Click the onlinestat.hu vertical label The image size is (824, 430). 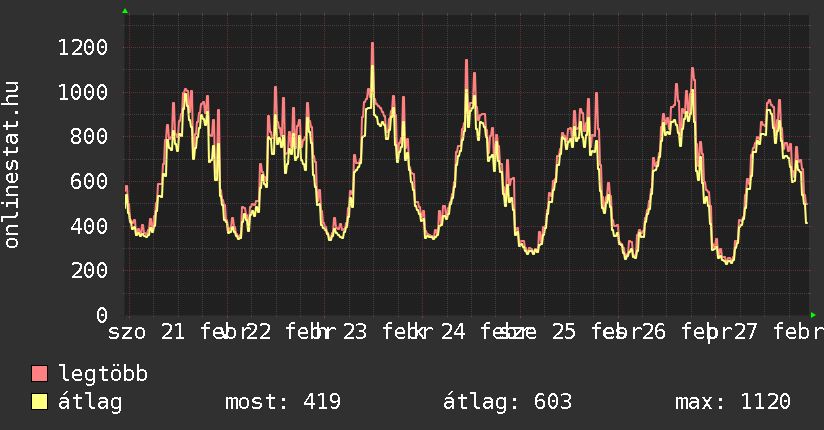click(x=12, y=165)
